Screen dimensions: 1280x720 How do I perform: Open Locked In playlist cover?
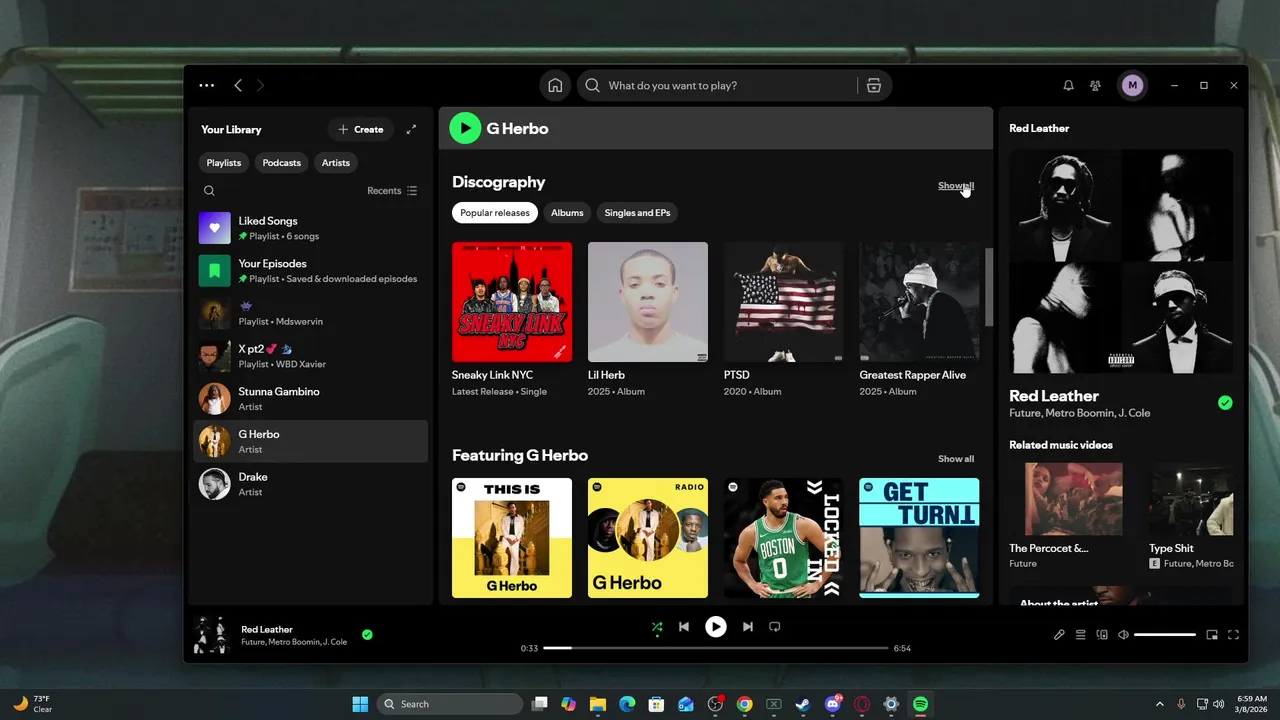click(x=784, y=538)
